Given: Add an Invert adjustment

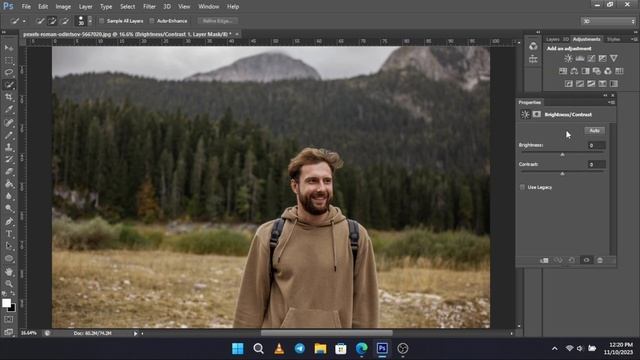Looking at the screenshot, I should [569, 84].
